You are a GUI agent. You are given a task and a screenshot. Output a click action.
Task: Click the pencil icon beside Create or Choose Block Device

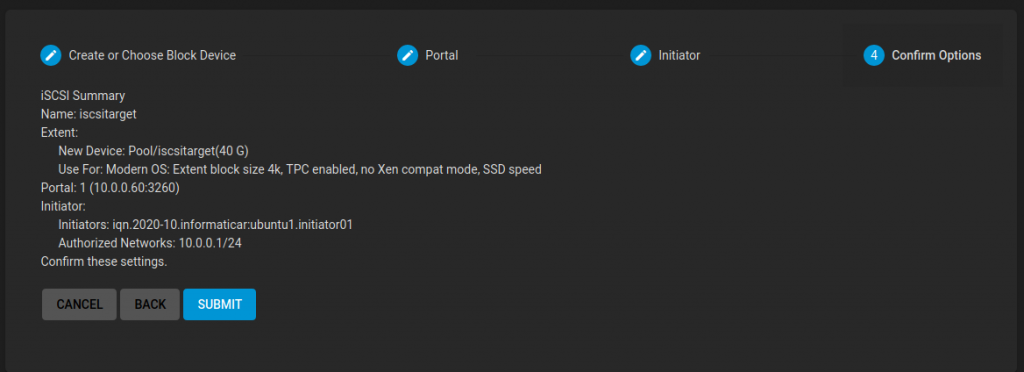click(51, 55)
